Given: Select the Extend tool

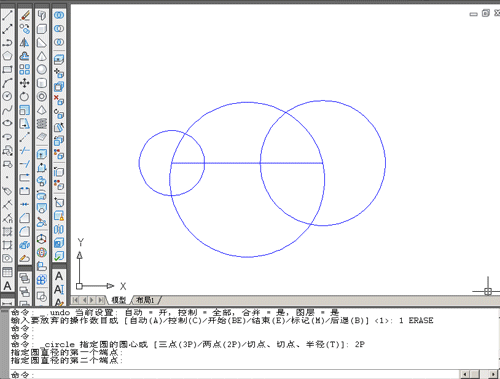Looking at the screenshot, I should click(24, 164).
